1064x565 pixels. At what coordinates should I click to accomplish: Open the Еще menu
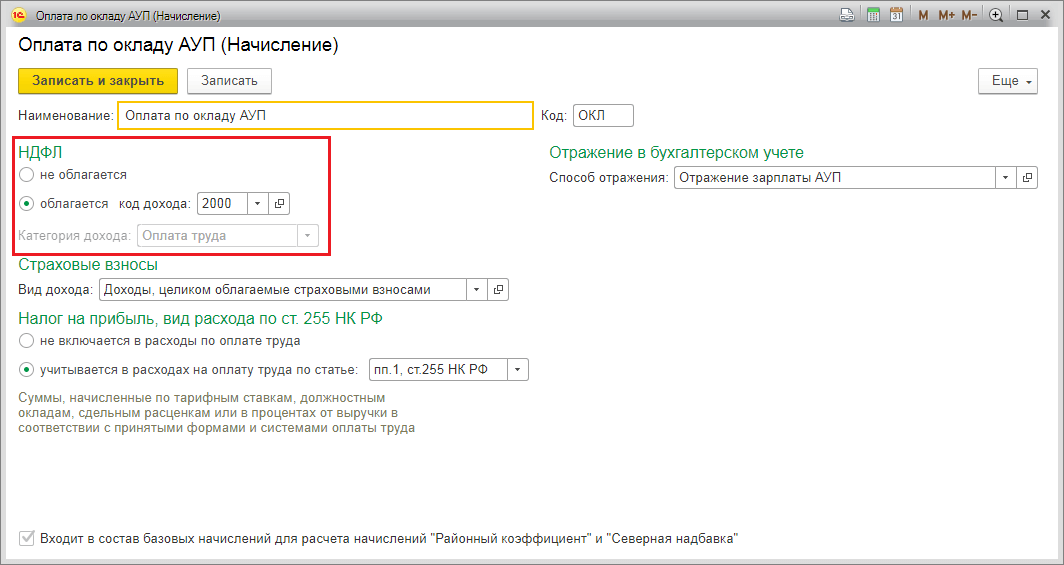[1008, 81]
